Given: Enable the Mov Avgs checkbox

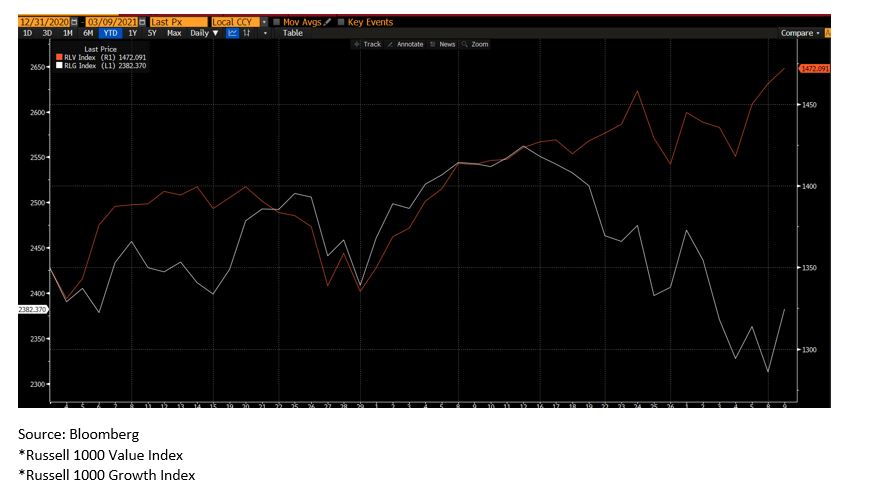Looking at the screenshot, I should pyautogui.click(x=276, y=22).
